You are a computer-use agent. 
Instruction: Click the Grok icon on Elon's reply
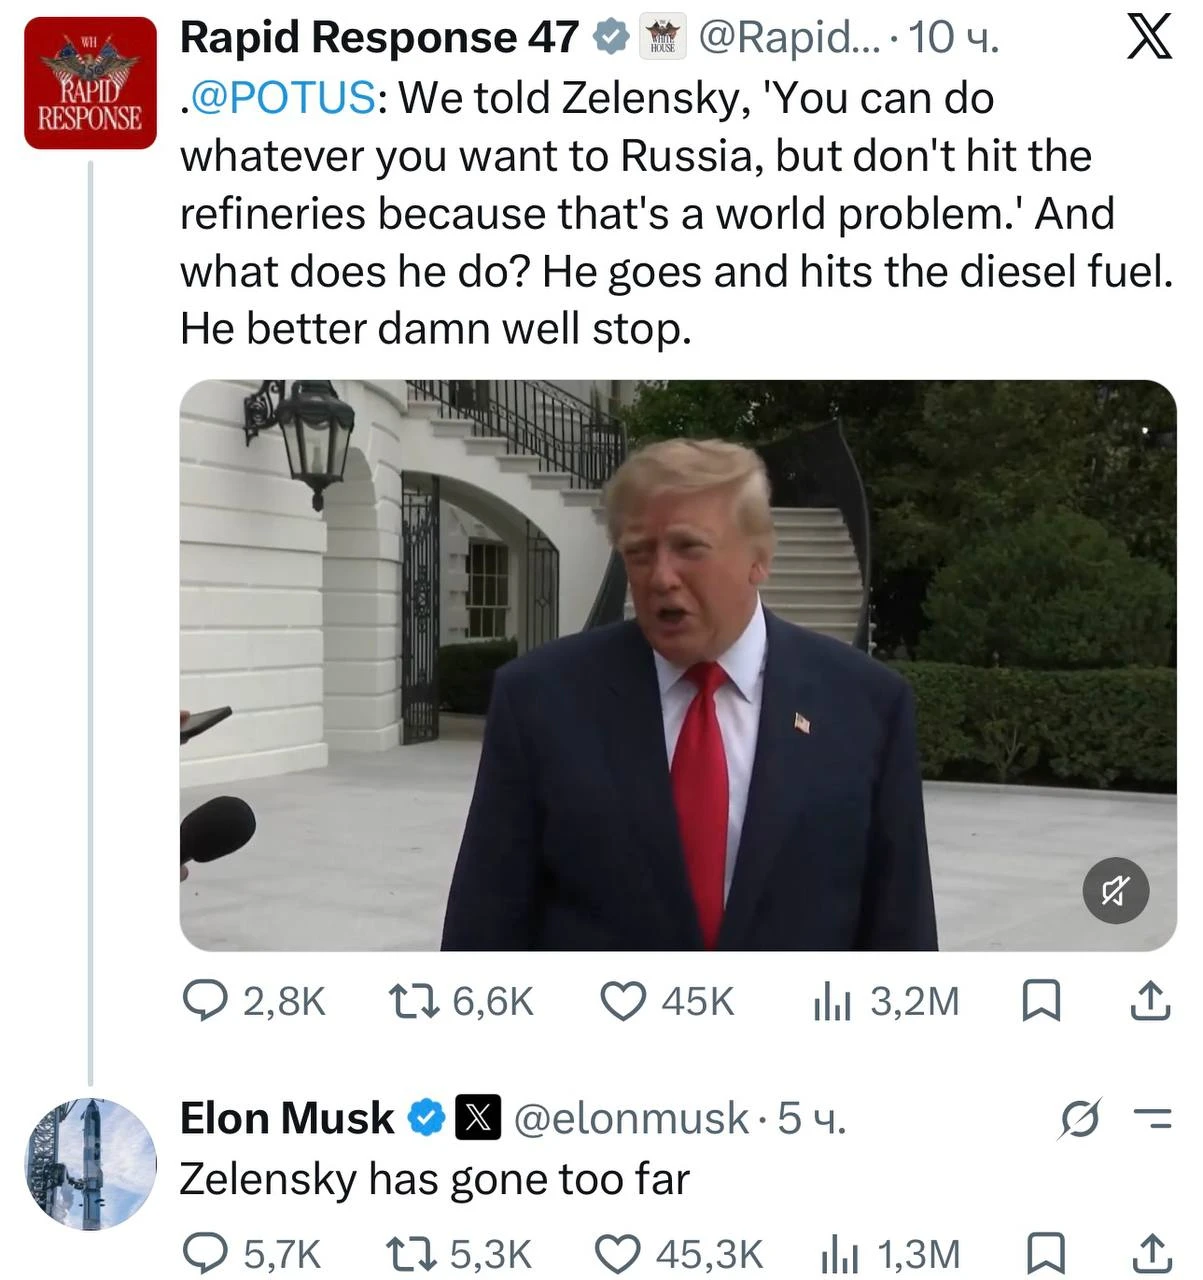tap(1080, 1120)
